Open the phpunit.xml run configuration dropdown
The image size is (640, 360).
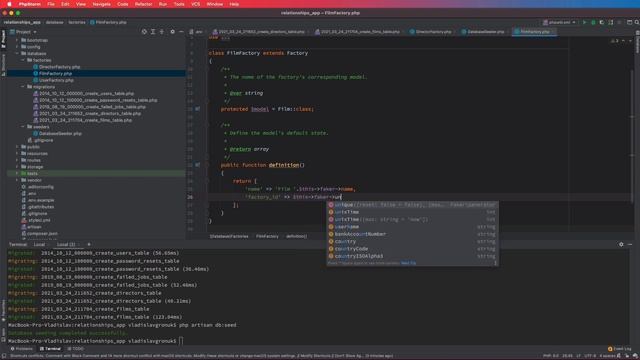(x=559, y=22)
